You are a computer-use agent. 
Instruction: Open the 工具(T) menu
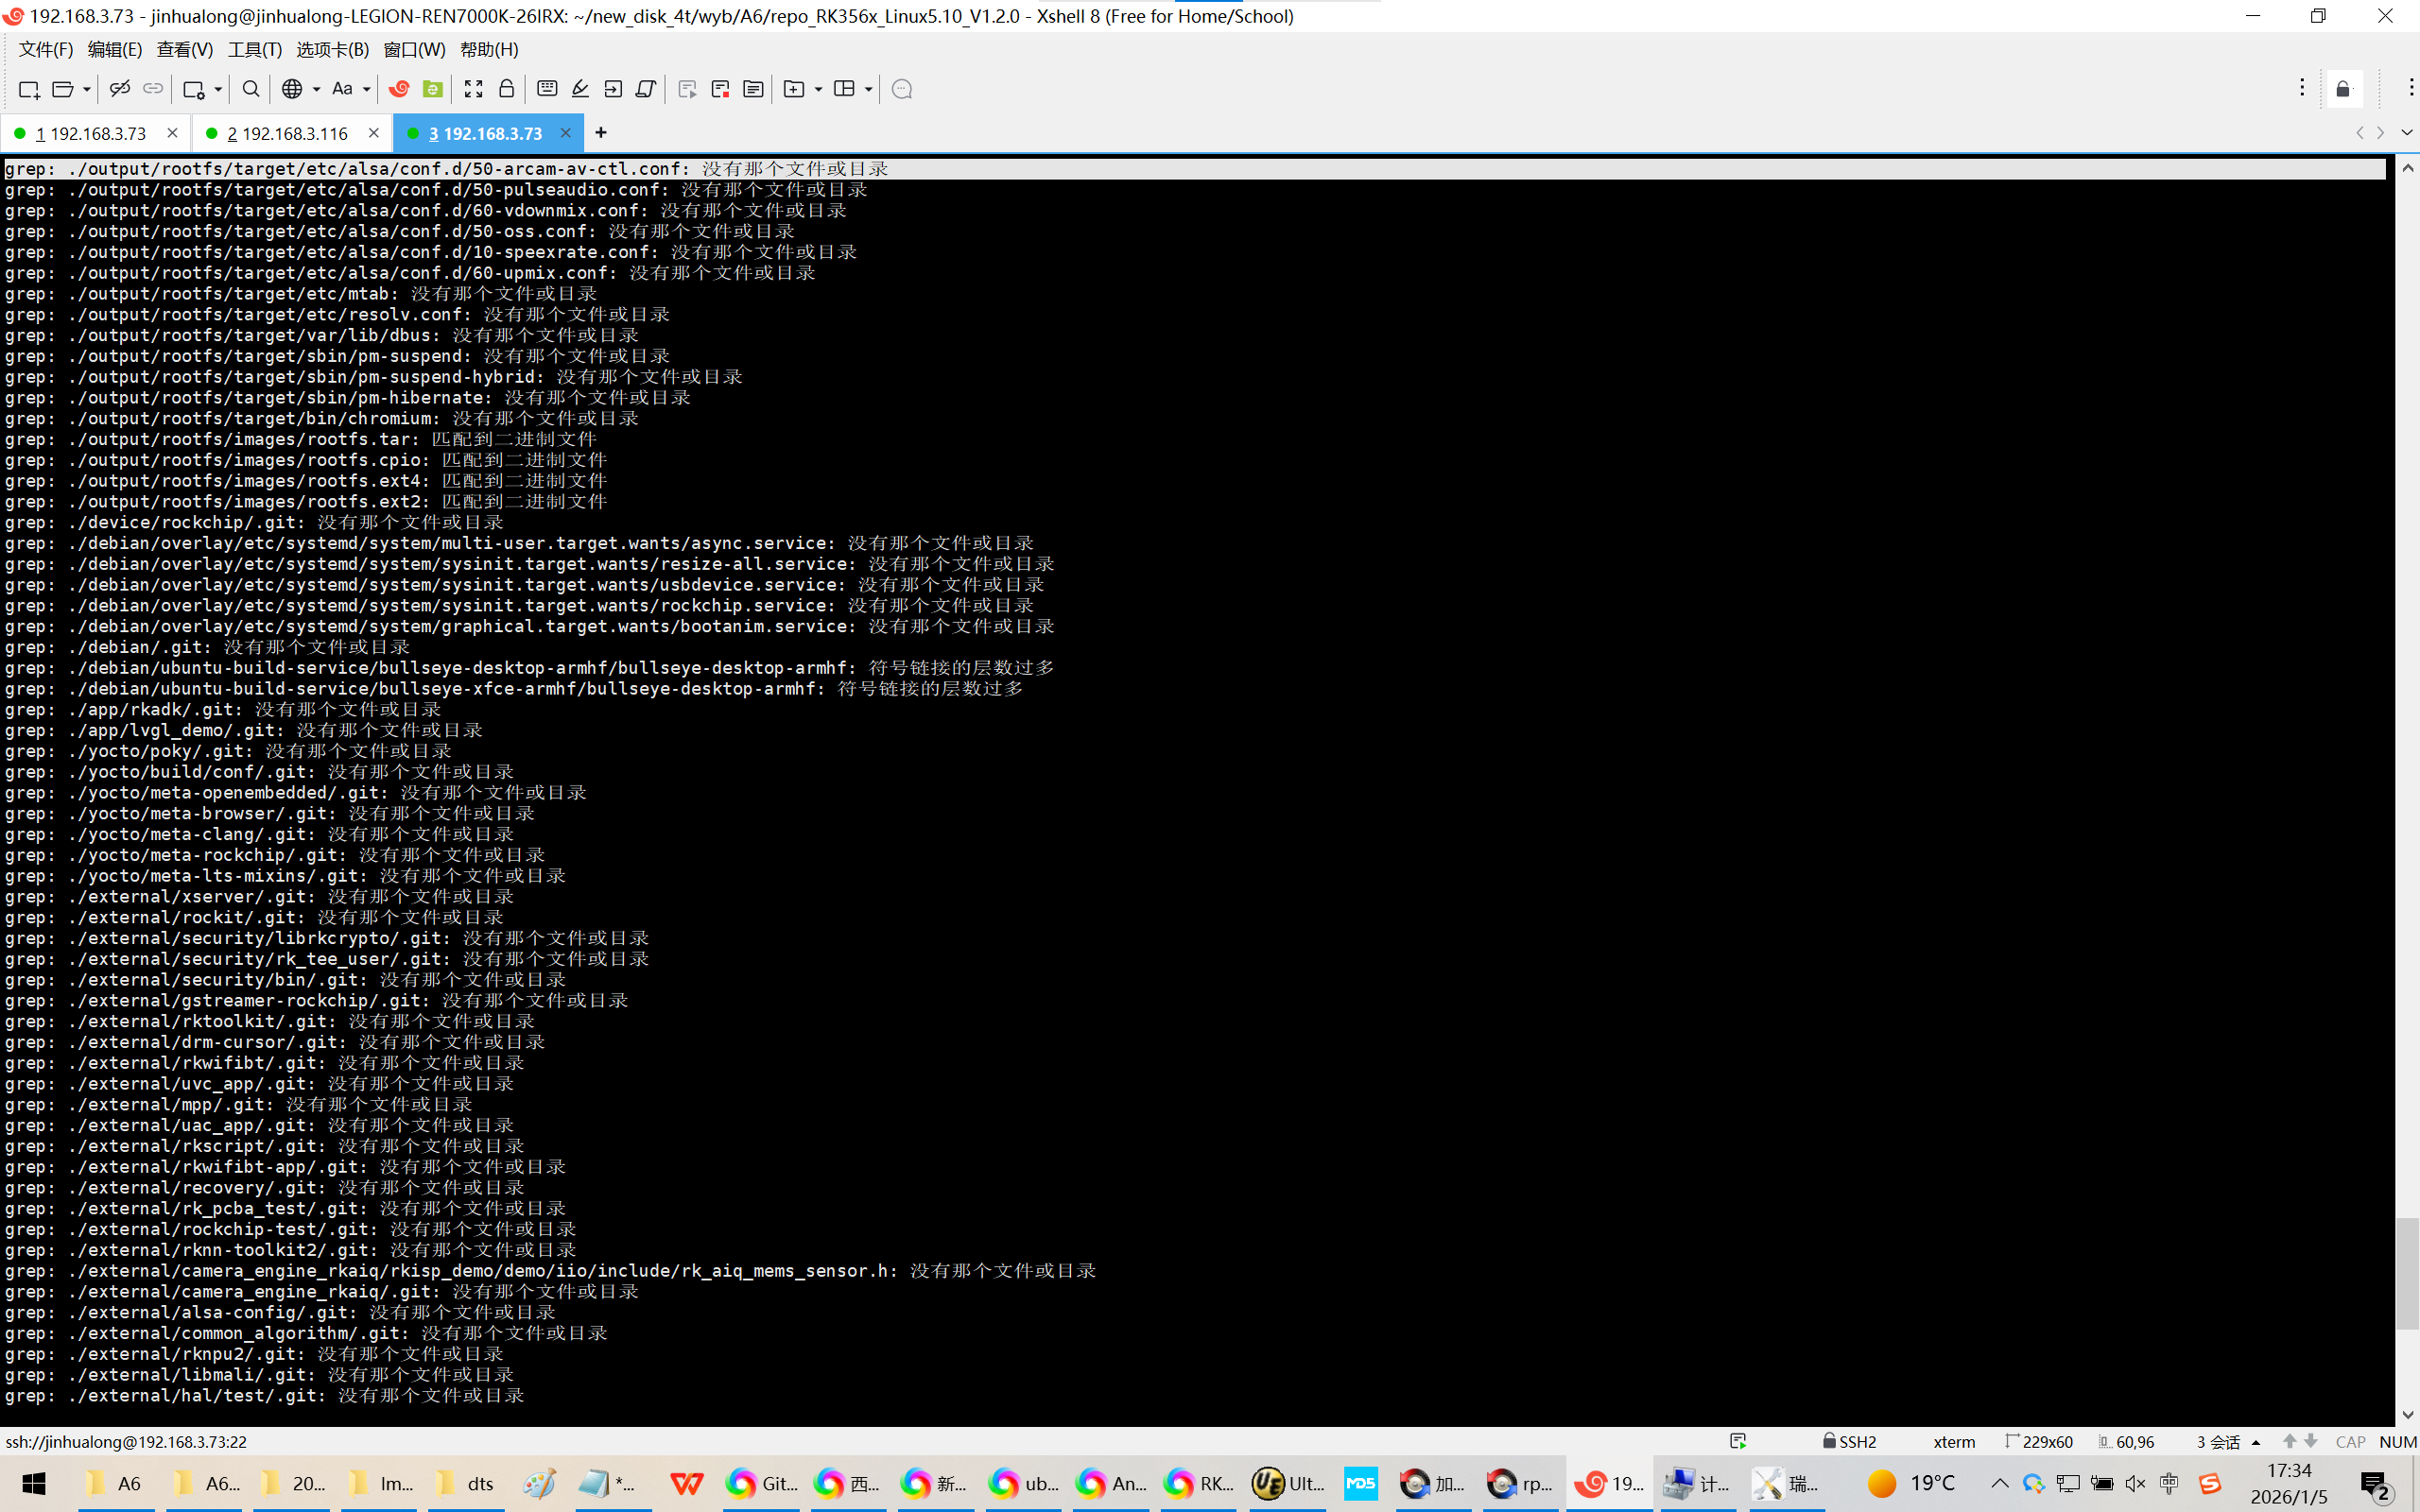click(254, 49)
